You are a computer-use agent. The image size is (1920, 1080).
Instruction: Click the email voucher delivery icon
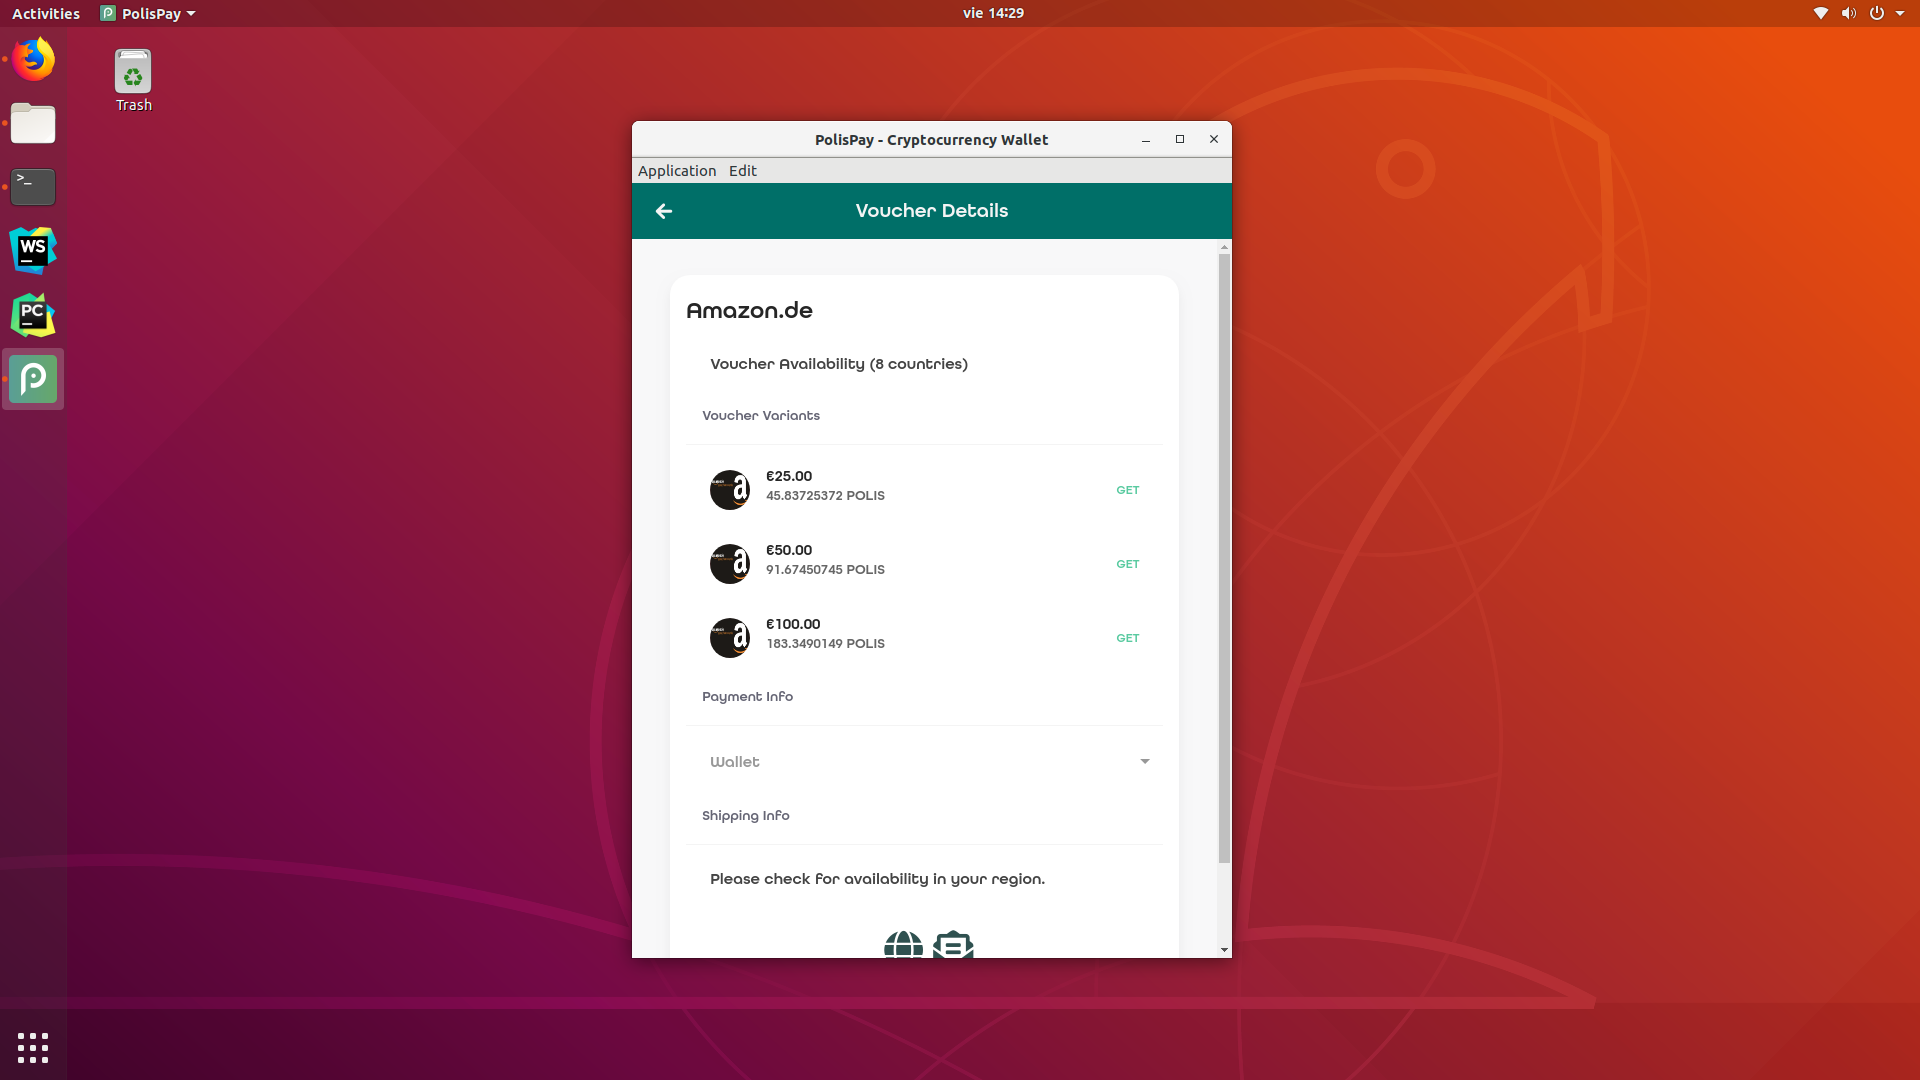(953, 946)
